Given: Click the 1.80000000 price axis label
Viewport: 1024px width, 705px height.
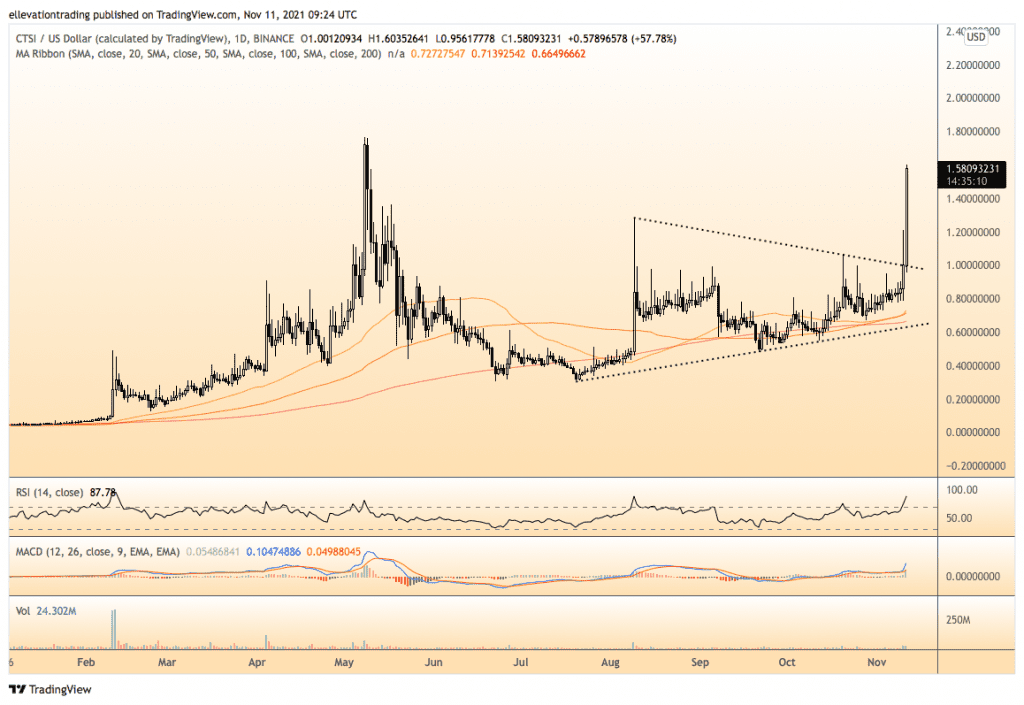Looking at the screenshot, I should (972, 131).
